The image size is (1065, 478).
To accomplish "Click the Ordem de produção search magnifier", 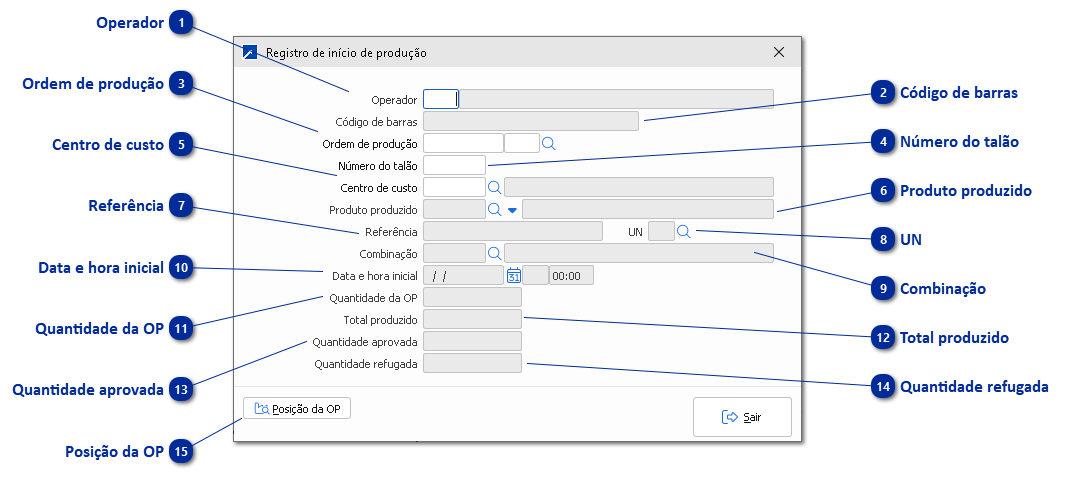I will 548,143.
